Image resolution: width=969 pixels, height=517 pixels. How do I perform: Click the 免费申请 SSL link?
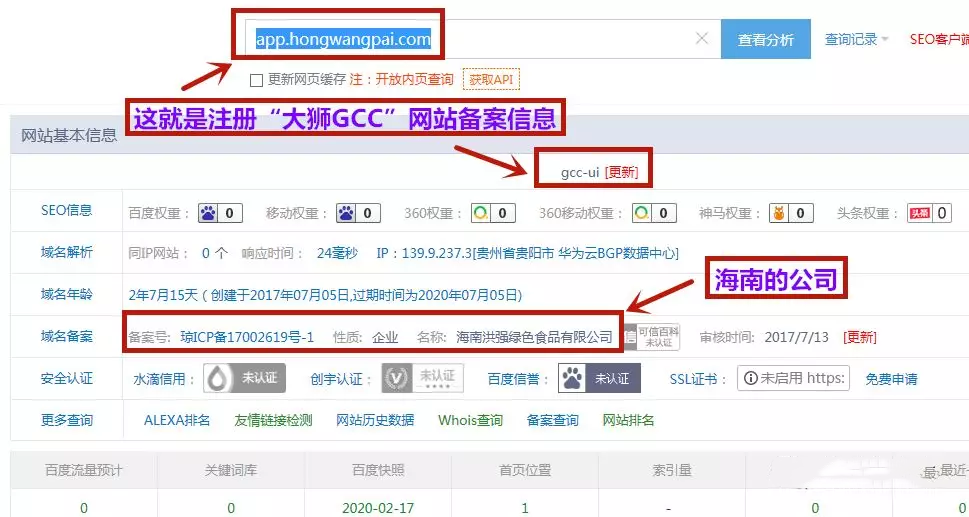coord(891,379)
